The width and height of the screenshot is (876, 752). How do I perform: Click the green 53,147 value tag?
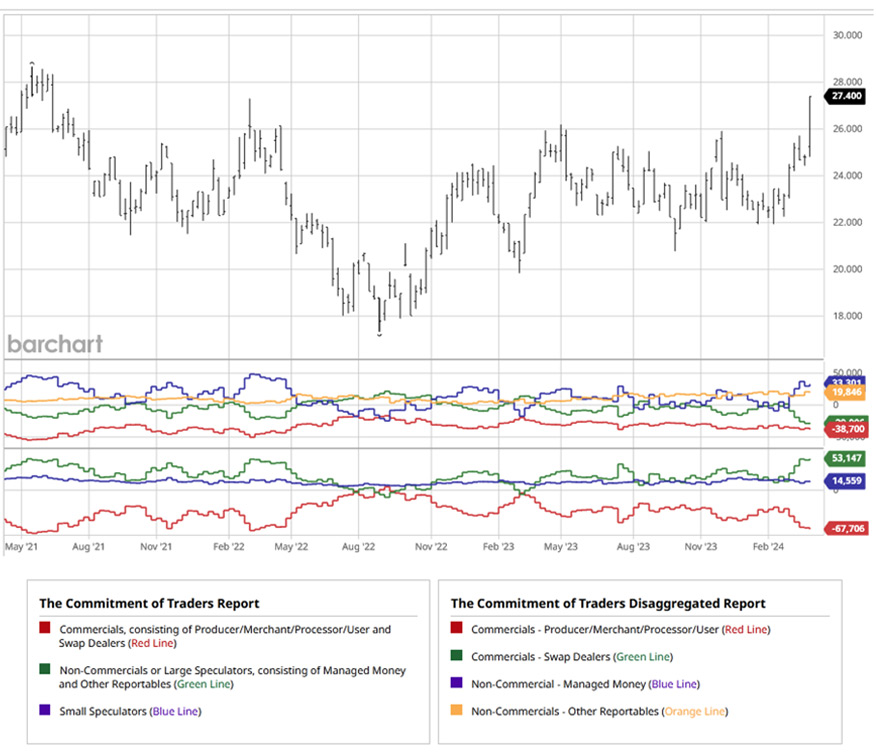pos(848,459)
